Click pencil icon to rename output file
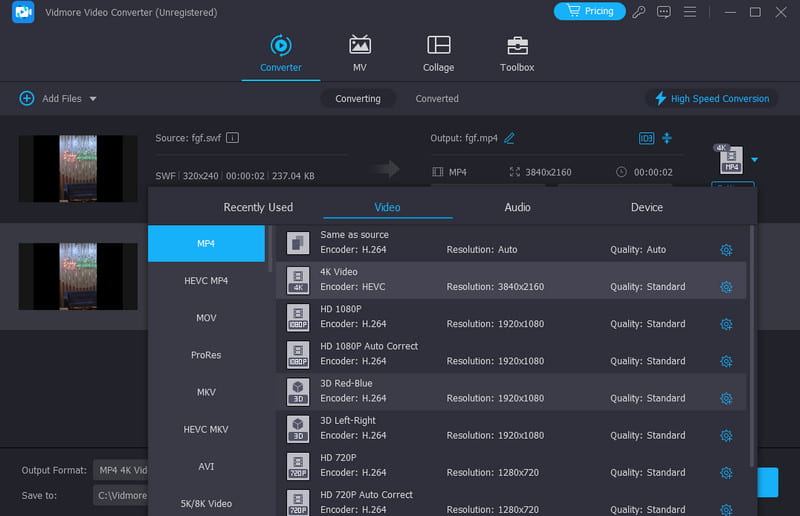 coord(510,138)
